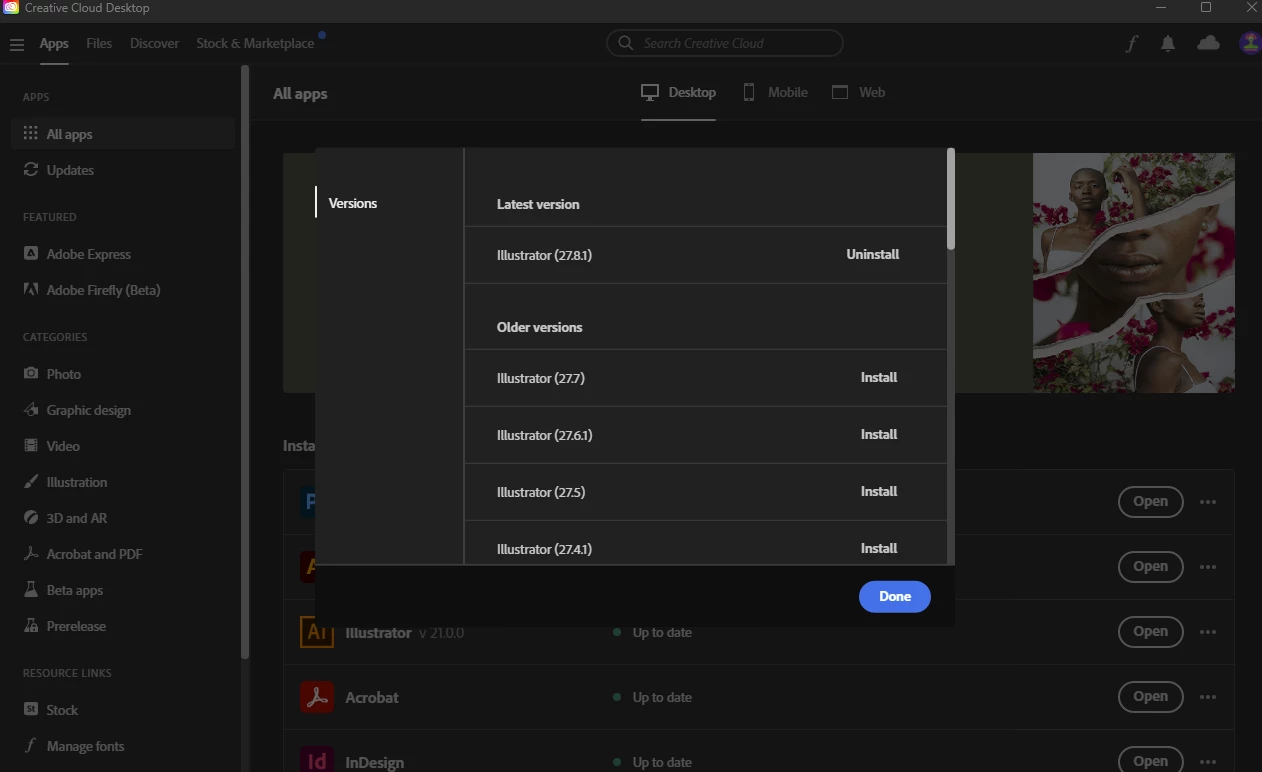1262x772 pixels.
Task: Click Acrobat's 'Up to date' status
Action: tap(662, 697)
